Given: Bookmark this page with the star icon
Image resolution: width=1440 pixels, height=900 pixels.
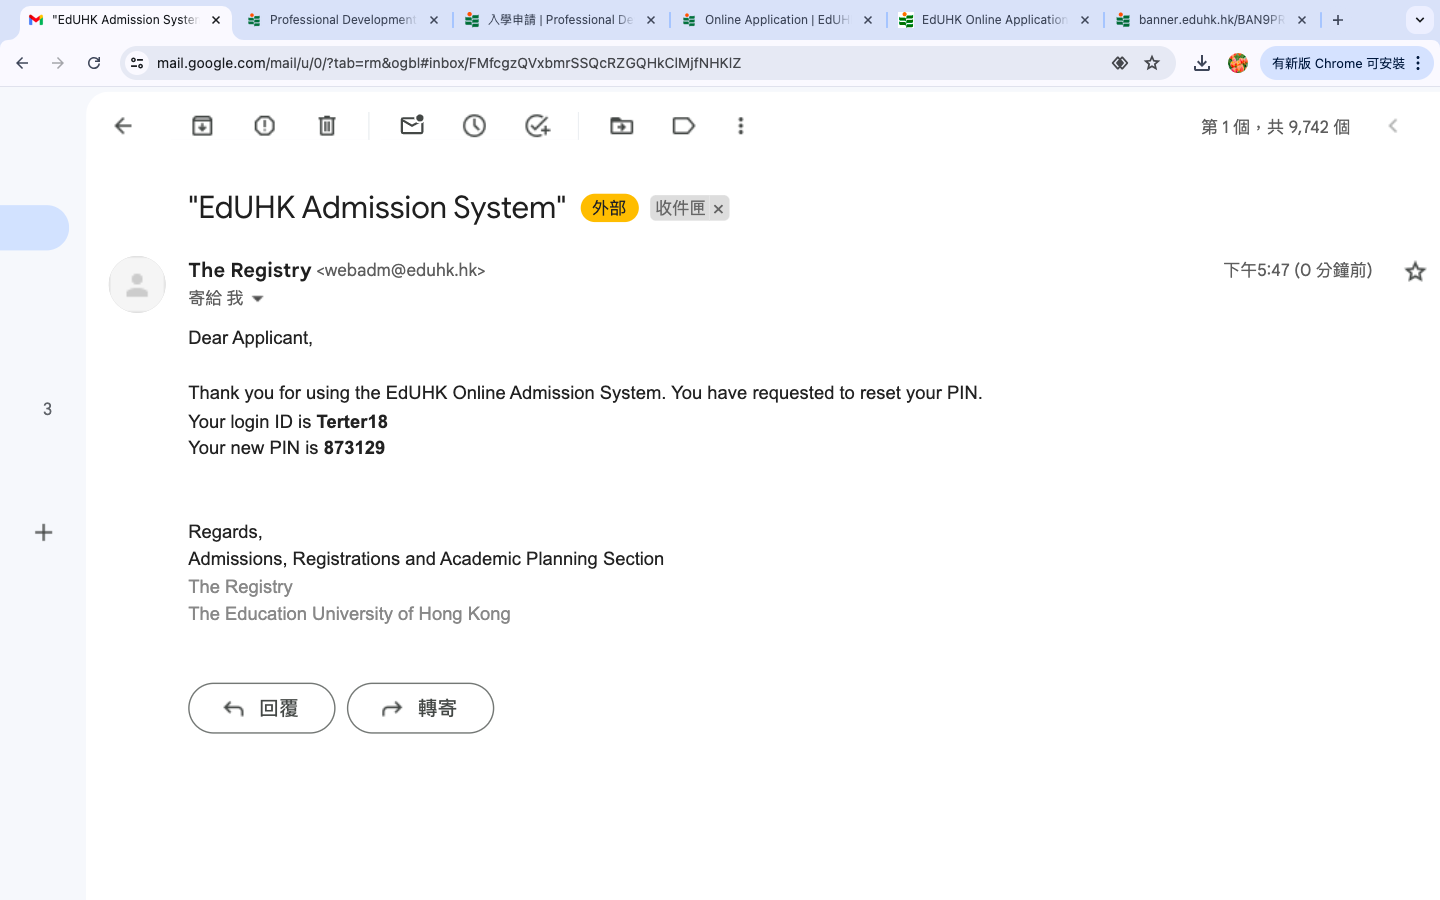Looking at the screenshot, I should [x=1152, y=63].
